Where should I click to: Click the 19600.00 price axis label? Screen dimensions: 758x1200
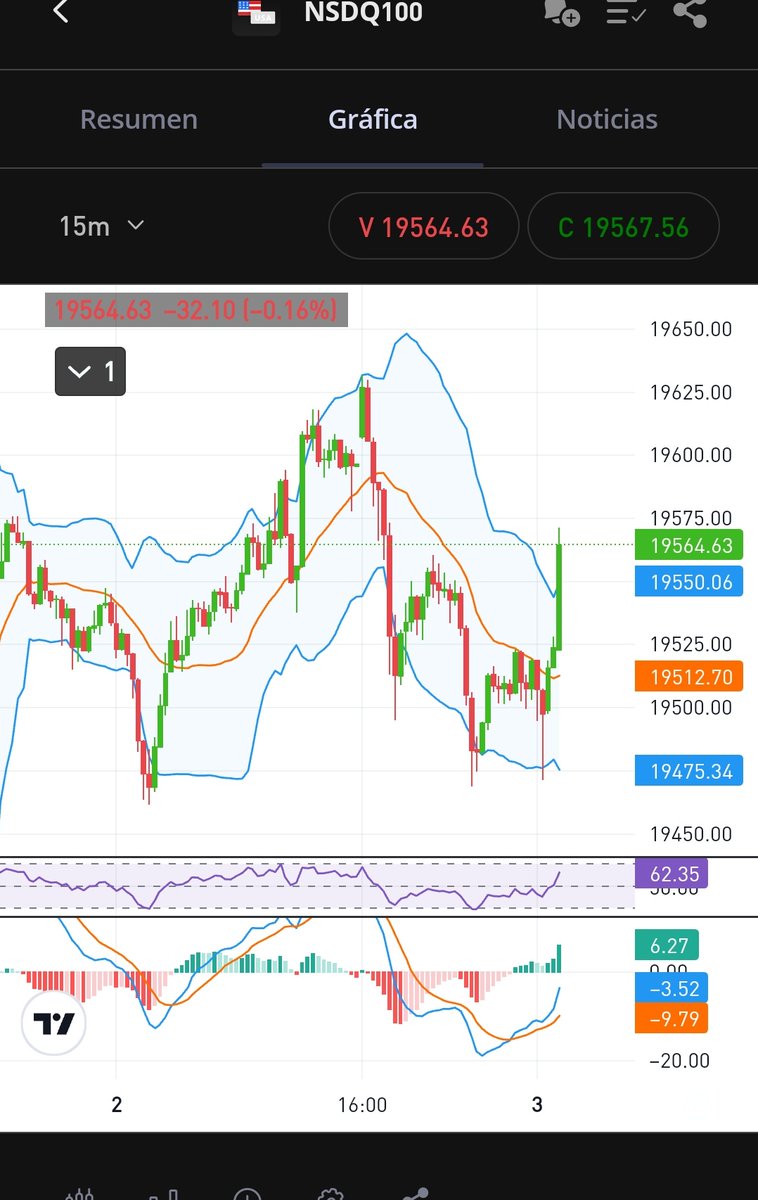tap(690, 455)
